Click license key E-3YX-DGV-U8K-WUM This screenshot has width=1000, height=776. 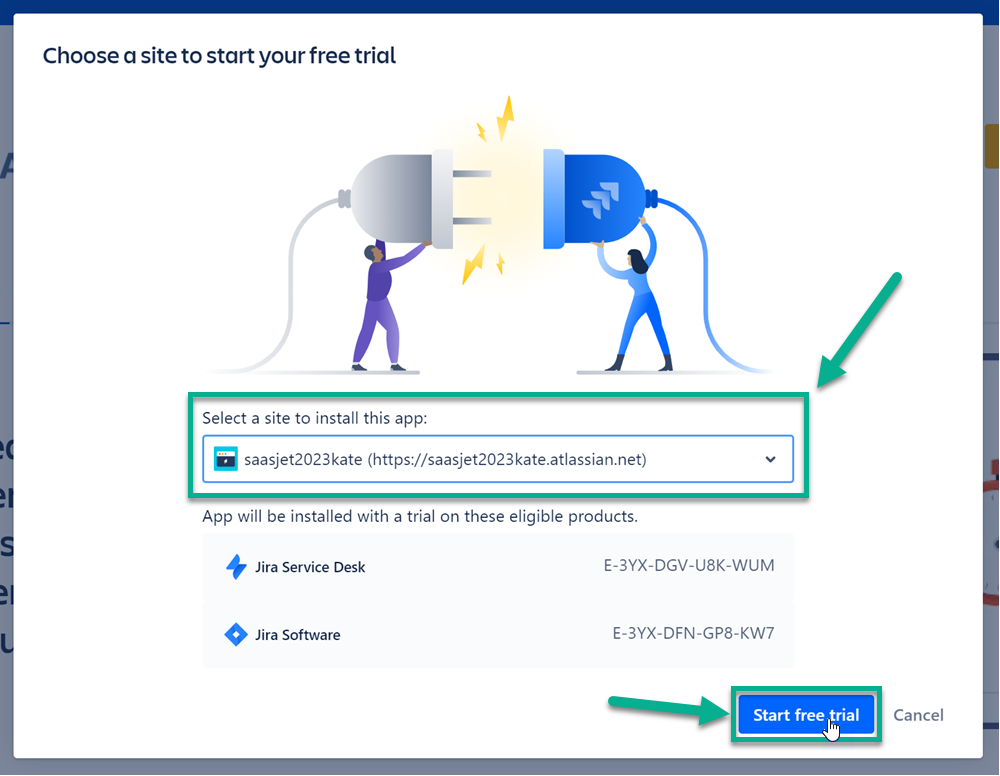[689, 566]
